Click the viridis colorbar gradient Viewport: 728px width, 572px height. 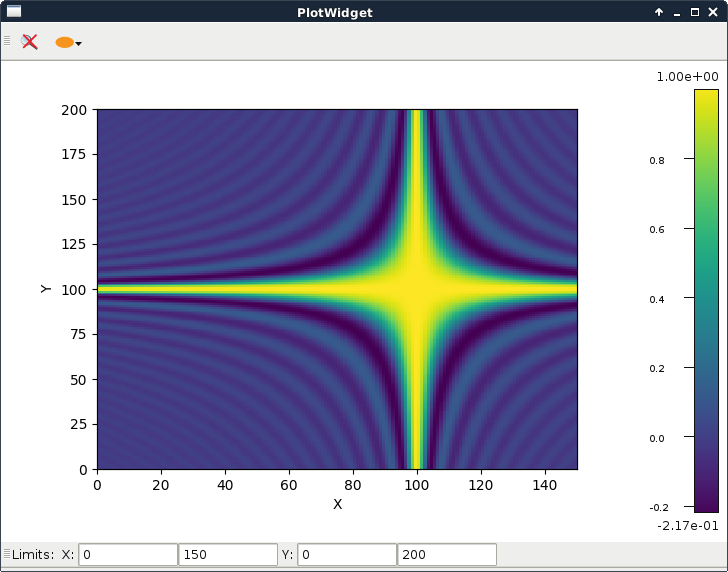(x=706, y=300)
